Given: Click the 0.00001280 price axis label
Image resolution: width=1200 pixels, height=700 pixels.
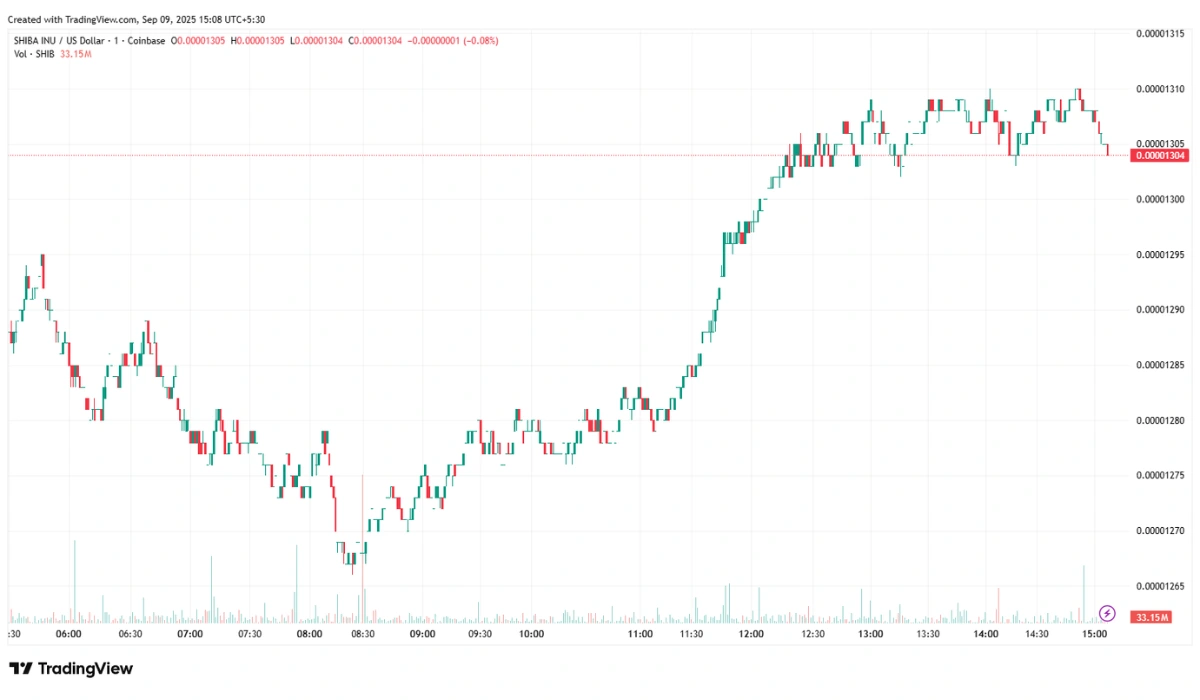Looking at the screenshot, I should click(x=1160, y=420).
